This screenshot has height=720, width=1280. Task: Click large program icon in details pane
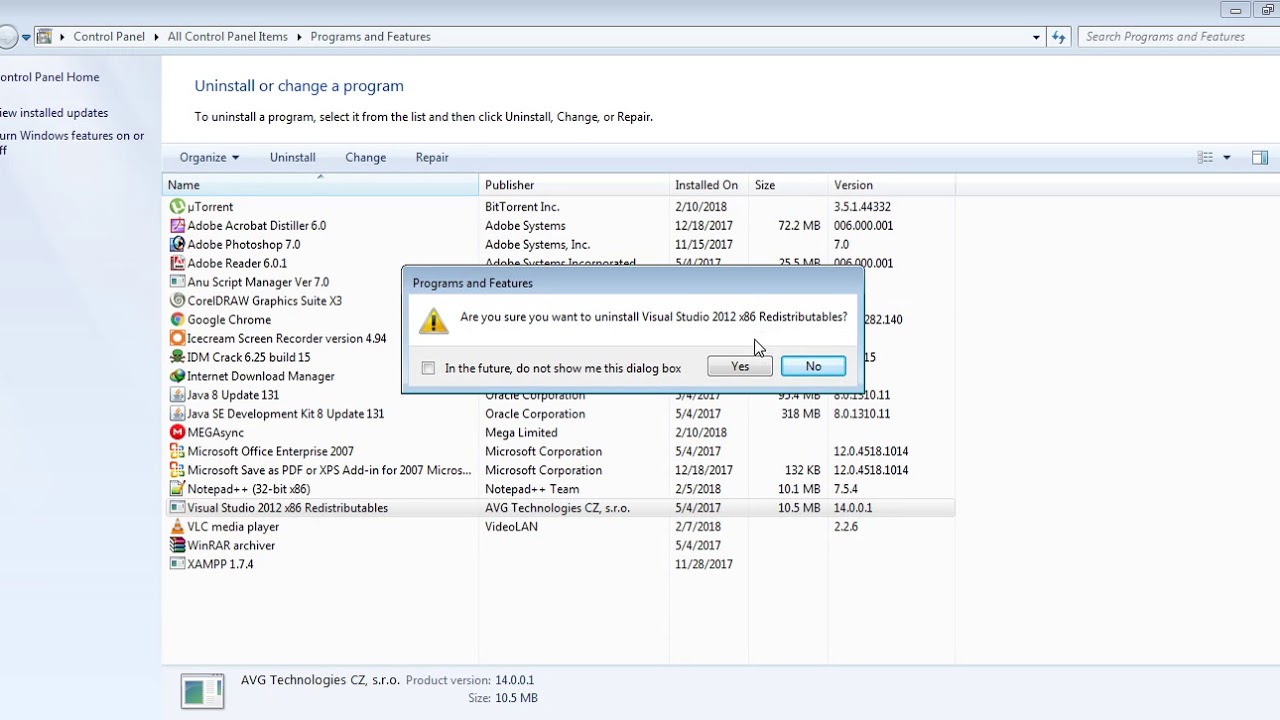coord(202,690)
